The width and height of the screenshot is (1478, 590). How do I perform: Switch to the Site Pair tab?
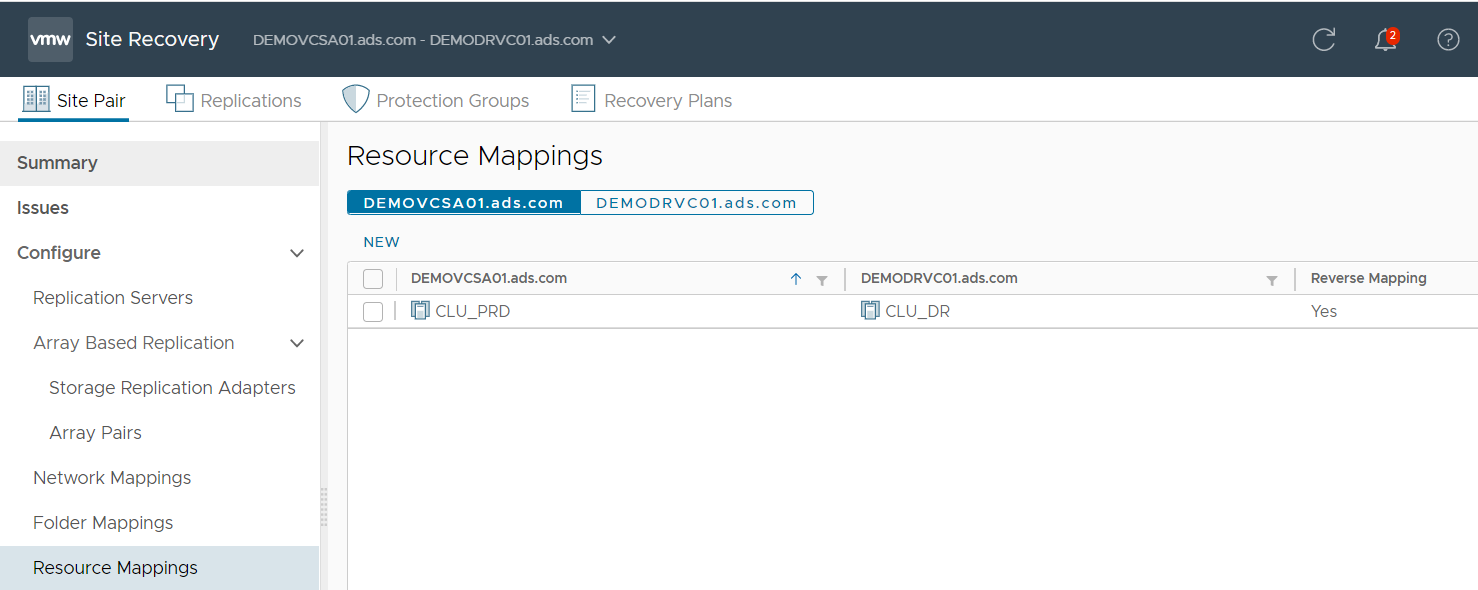74,100
